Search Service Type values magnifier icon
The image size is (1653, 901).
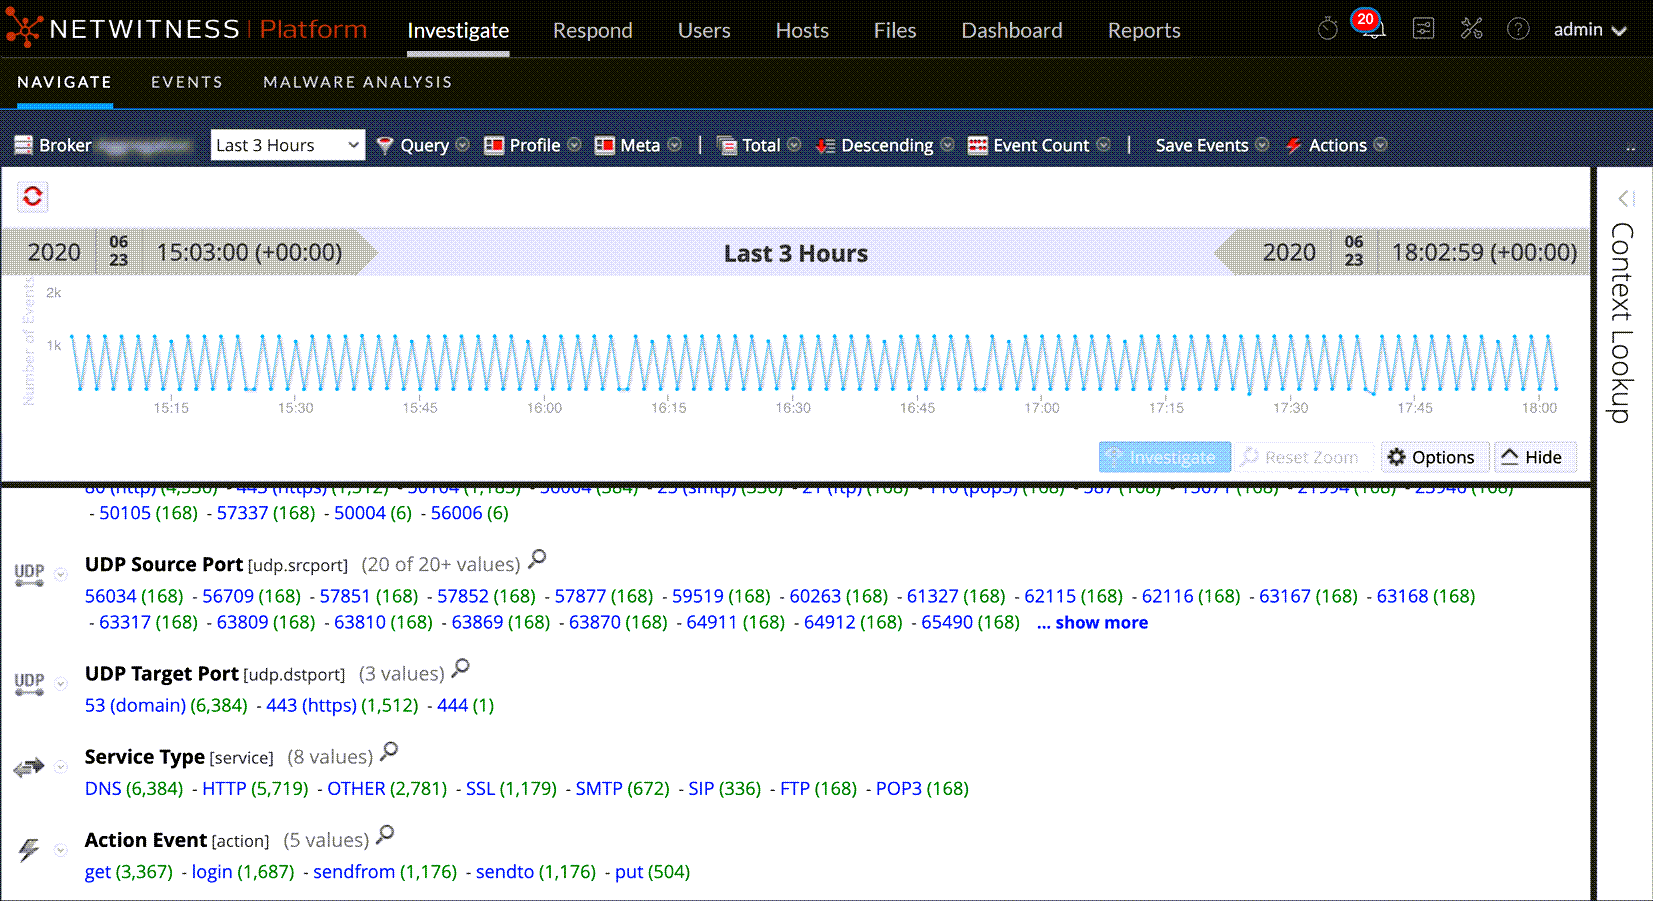click(389, 751)
